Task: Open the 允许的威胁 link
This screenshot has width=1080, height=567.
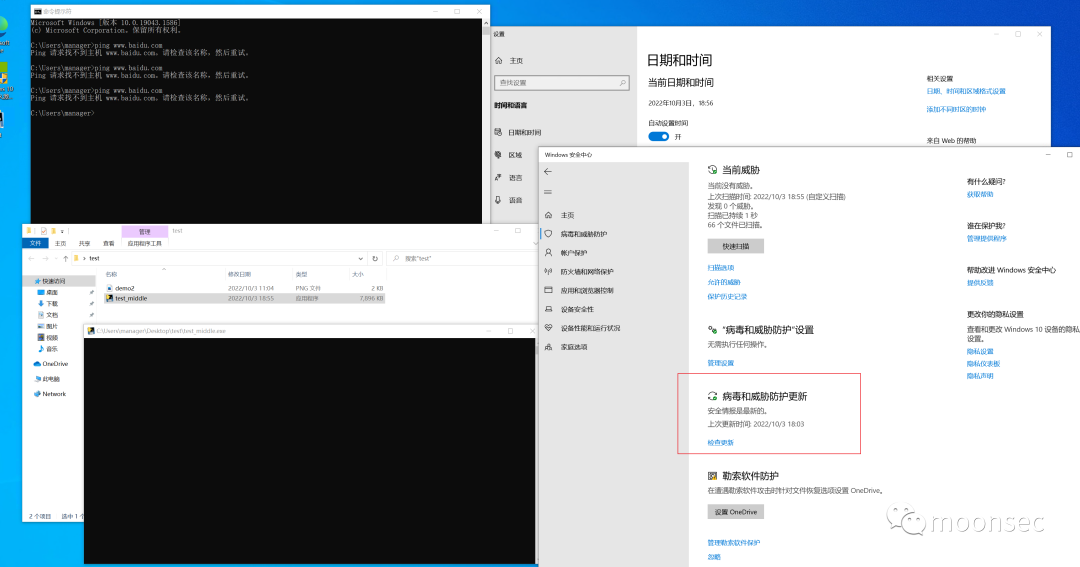Action: 724,282
